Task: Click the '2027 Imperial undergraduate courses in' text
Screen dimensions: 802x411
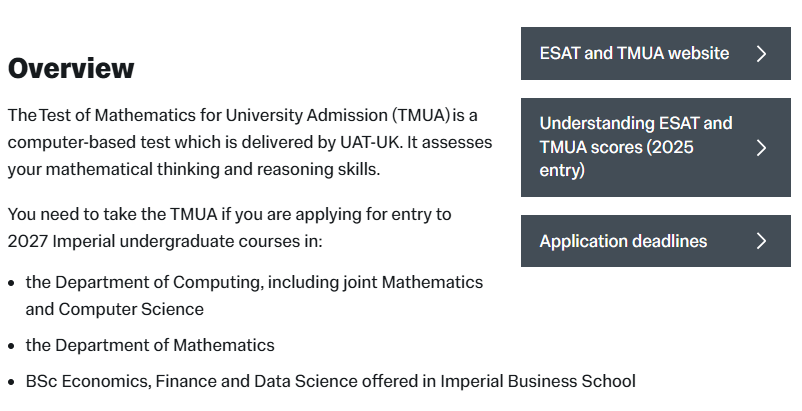Action: (166, 241)
